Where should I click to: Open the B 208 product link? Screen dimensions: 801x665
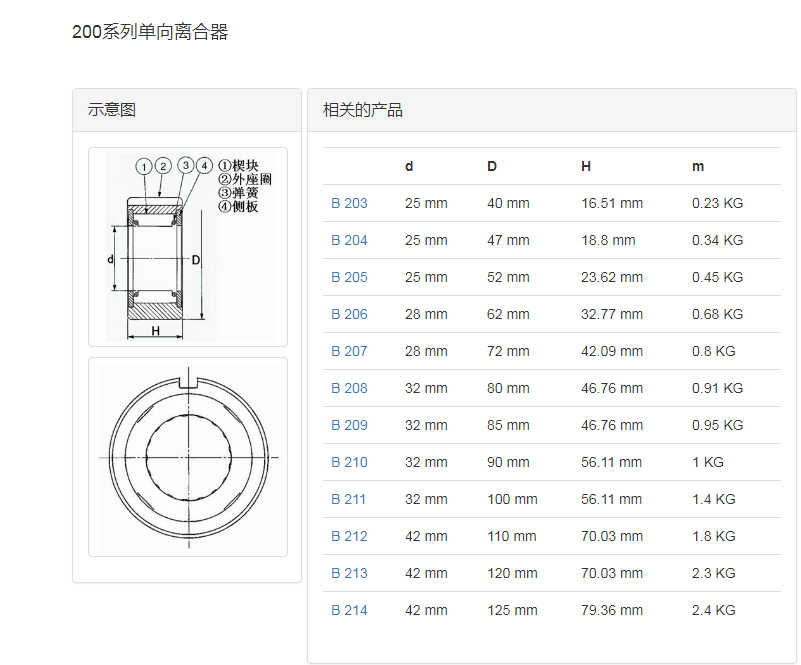349,388
